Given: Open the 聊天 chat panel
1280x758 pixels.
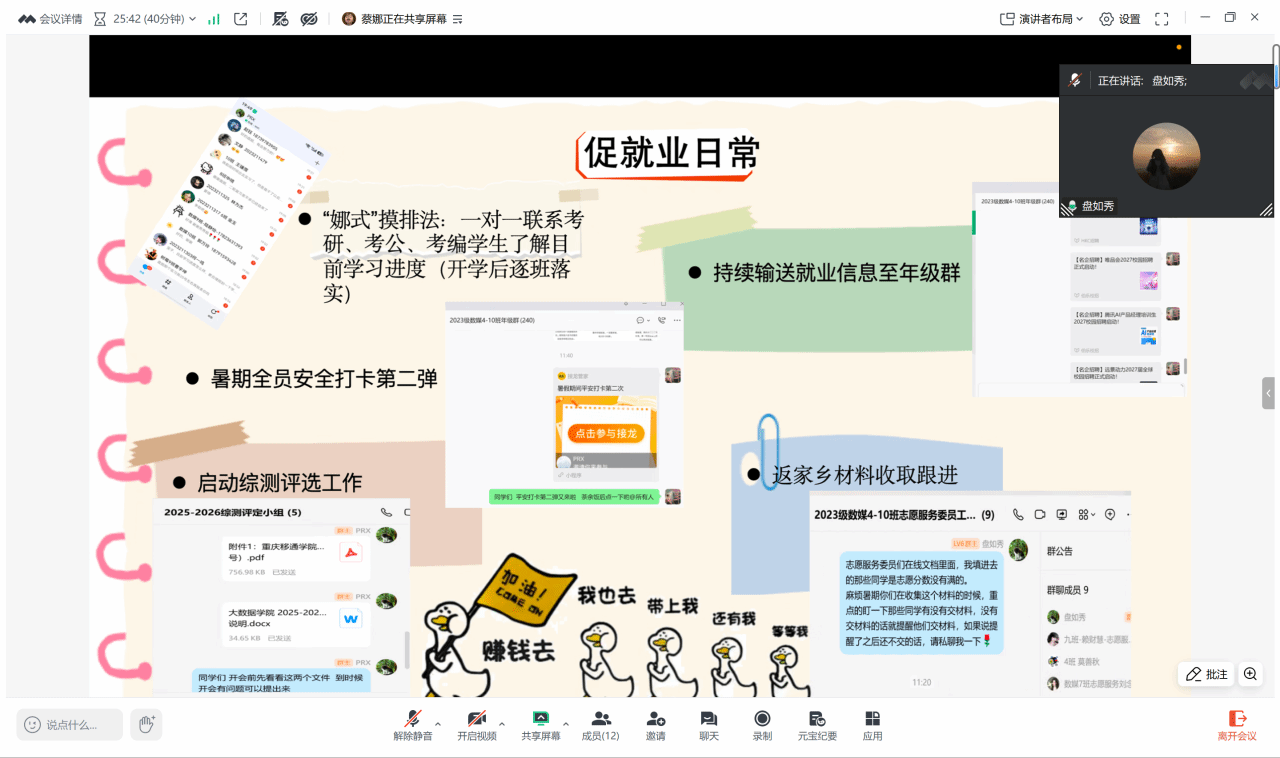Looking at the screenshot, I should point(709,725).
